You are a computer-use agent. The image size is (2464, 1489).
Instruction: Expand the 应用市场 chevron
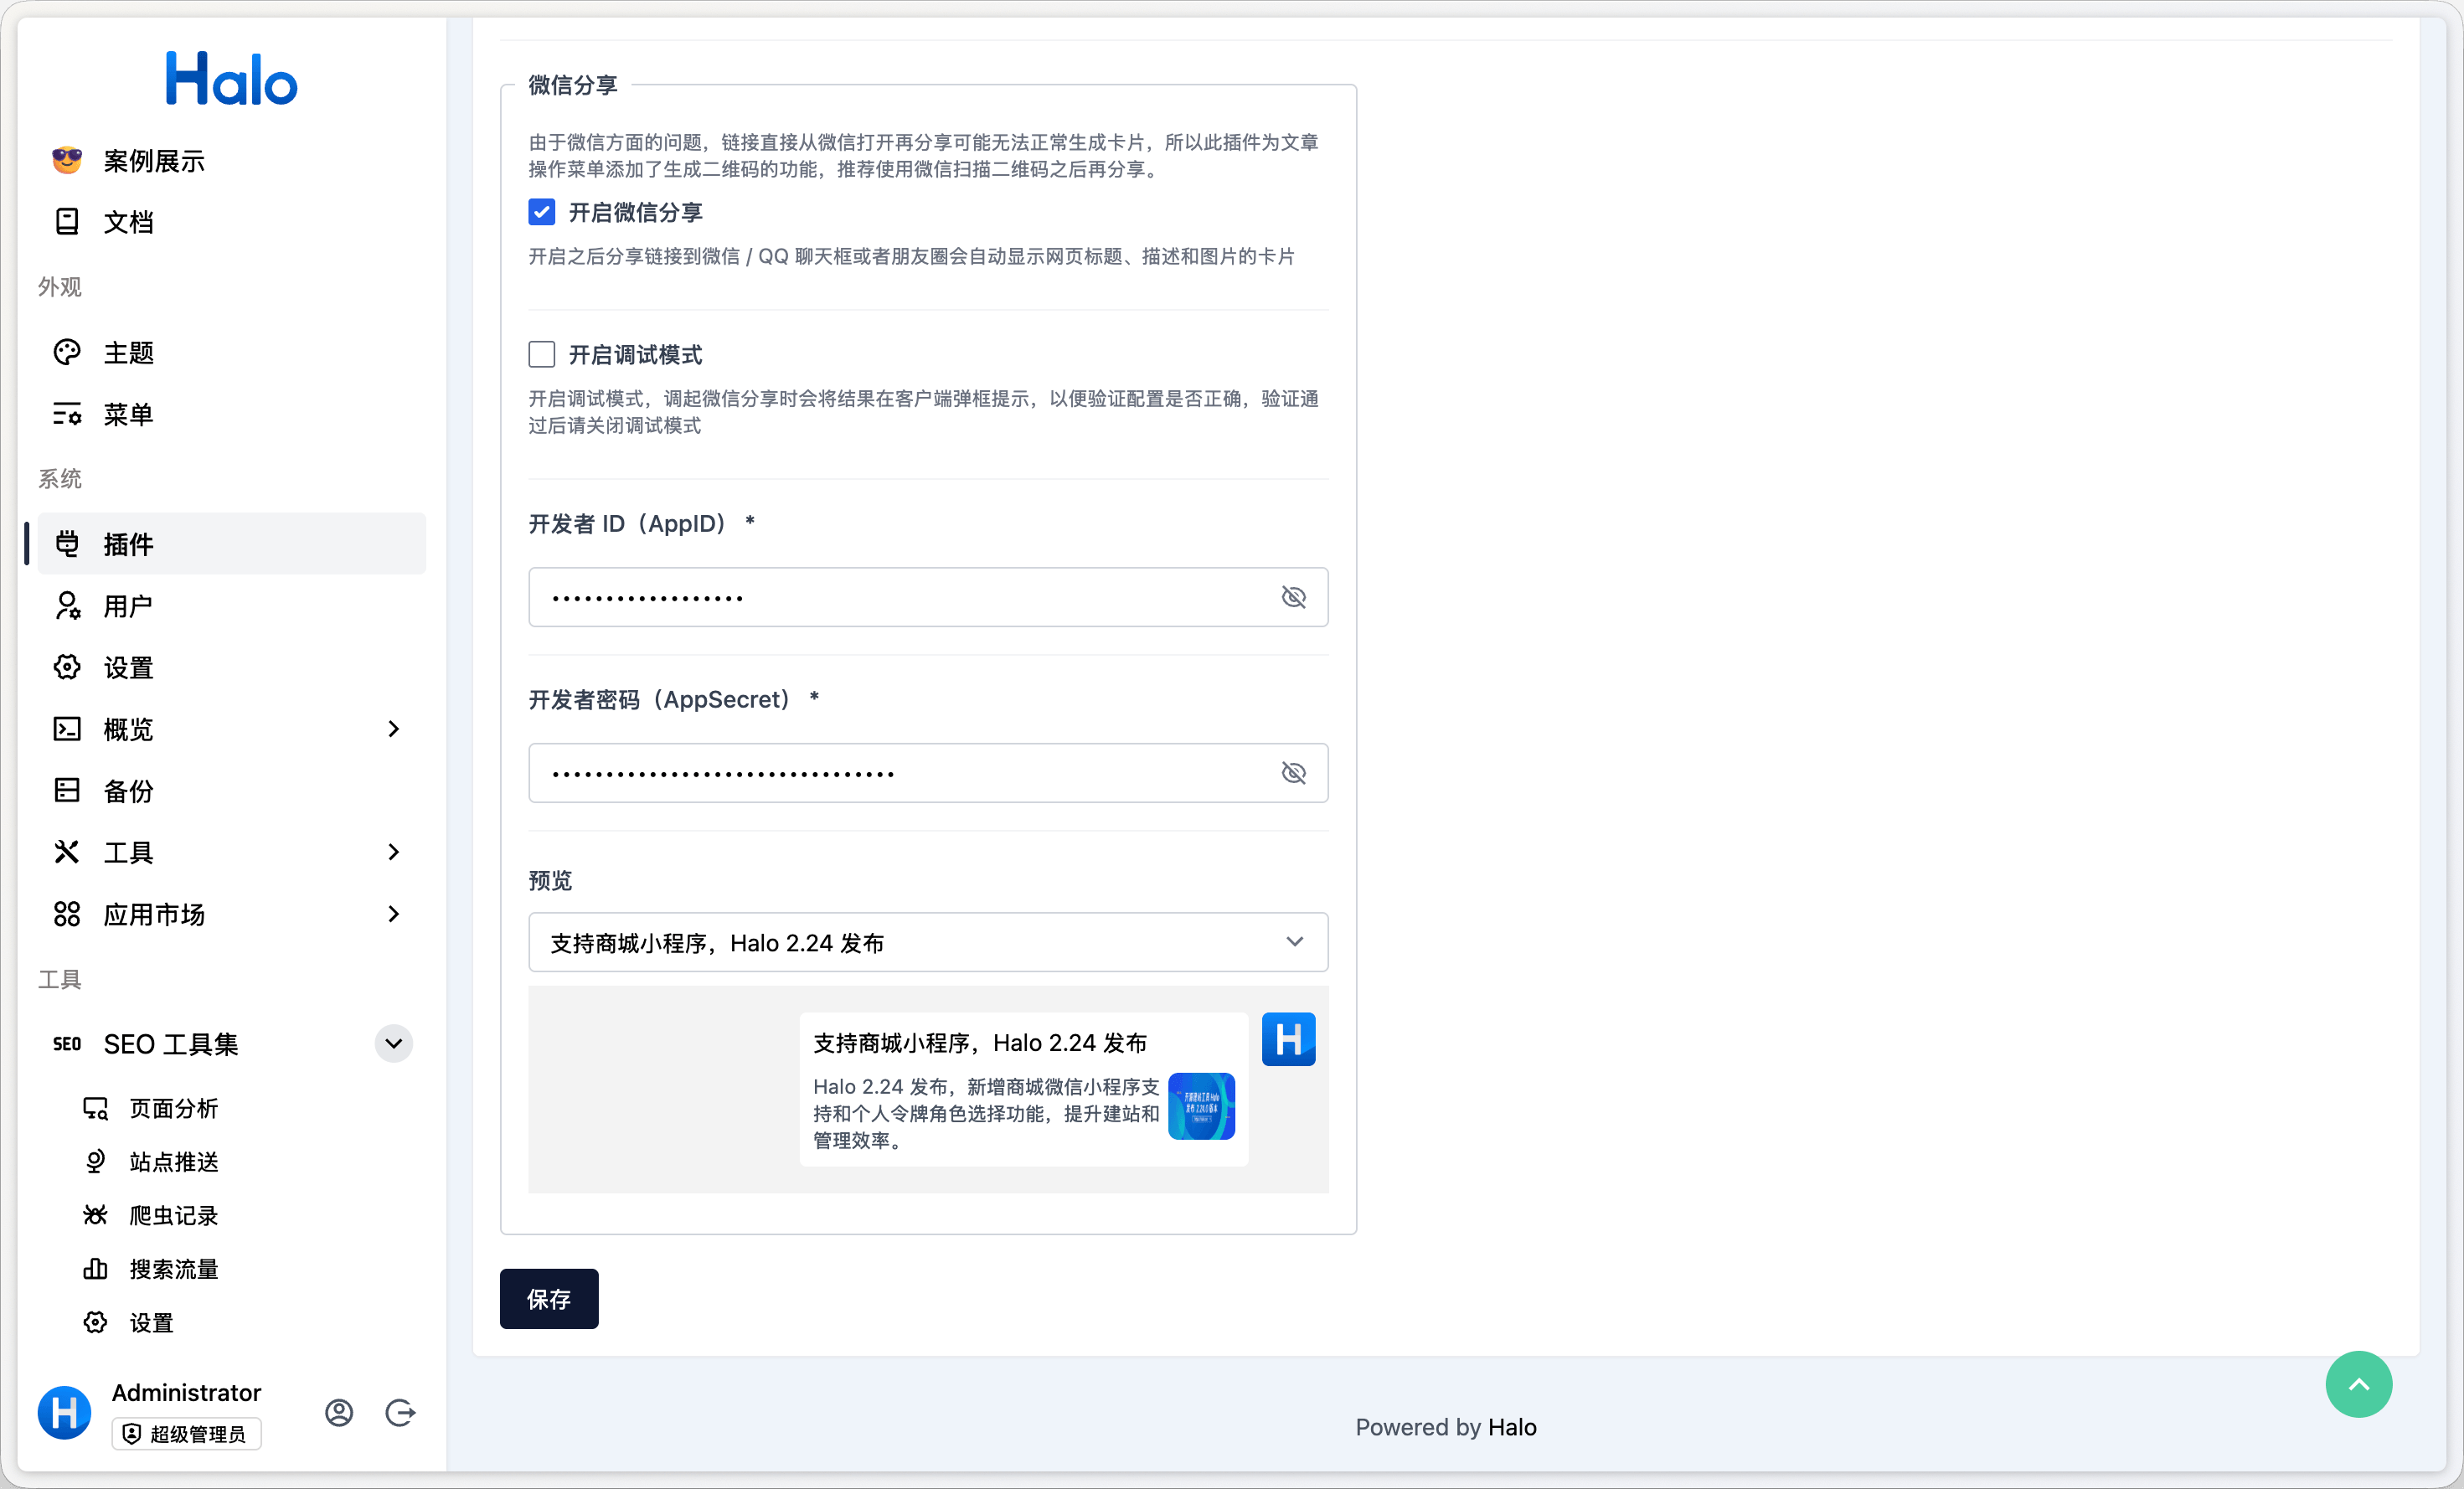pos(394,914)
